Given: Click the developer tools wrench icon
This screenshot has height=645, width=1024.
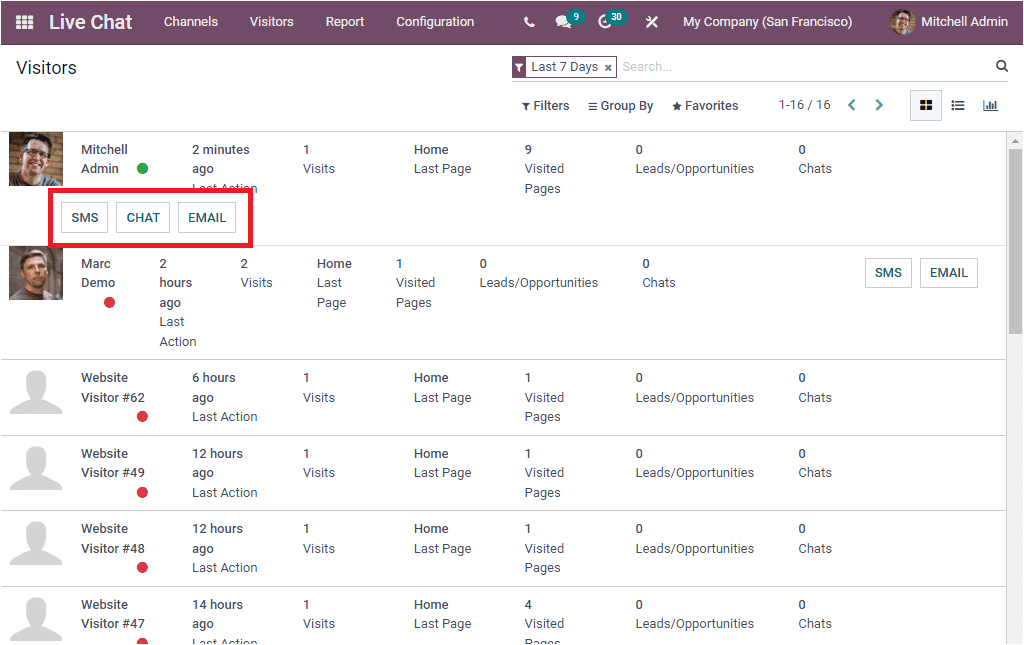Looking at the screenshot, I should coord(651,21).
